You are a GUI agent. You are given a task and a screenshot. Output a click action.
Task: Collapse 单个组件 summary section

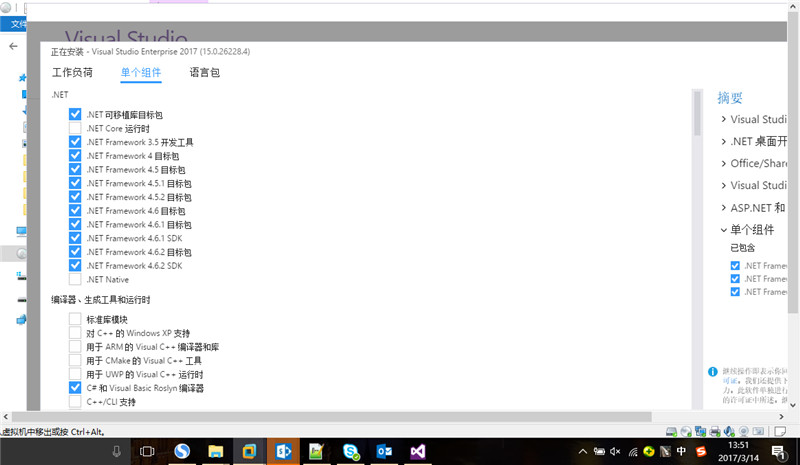pos(723,230)
